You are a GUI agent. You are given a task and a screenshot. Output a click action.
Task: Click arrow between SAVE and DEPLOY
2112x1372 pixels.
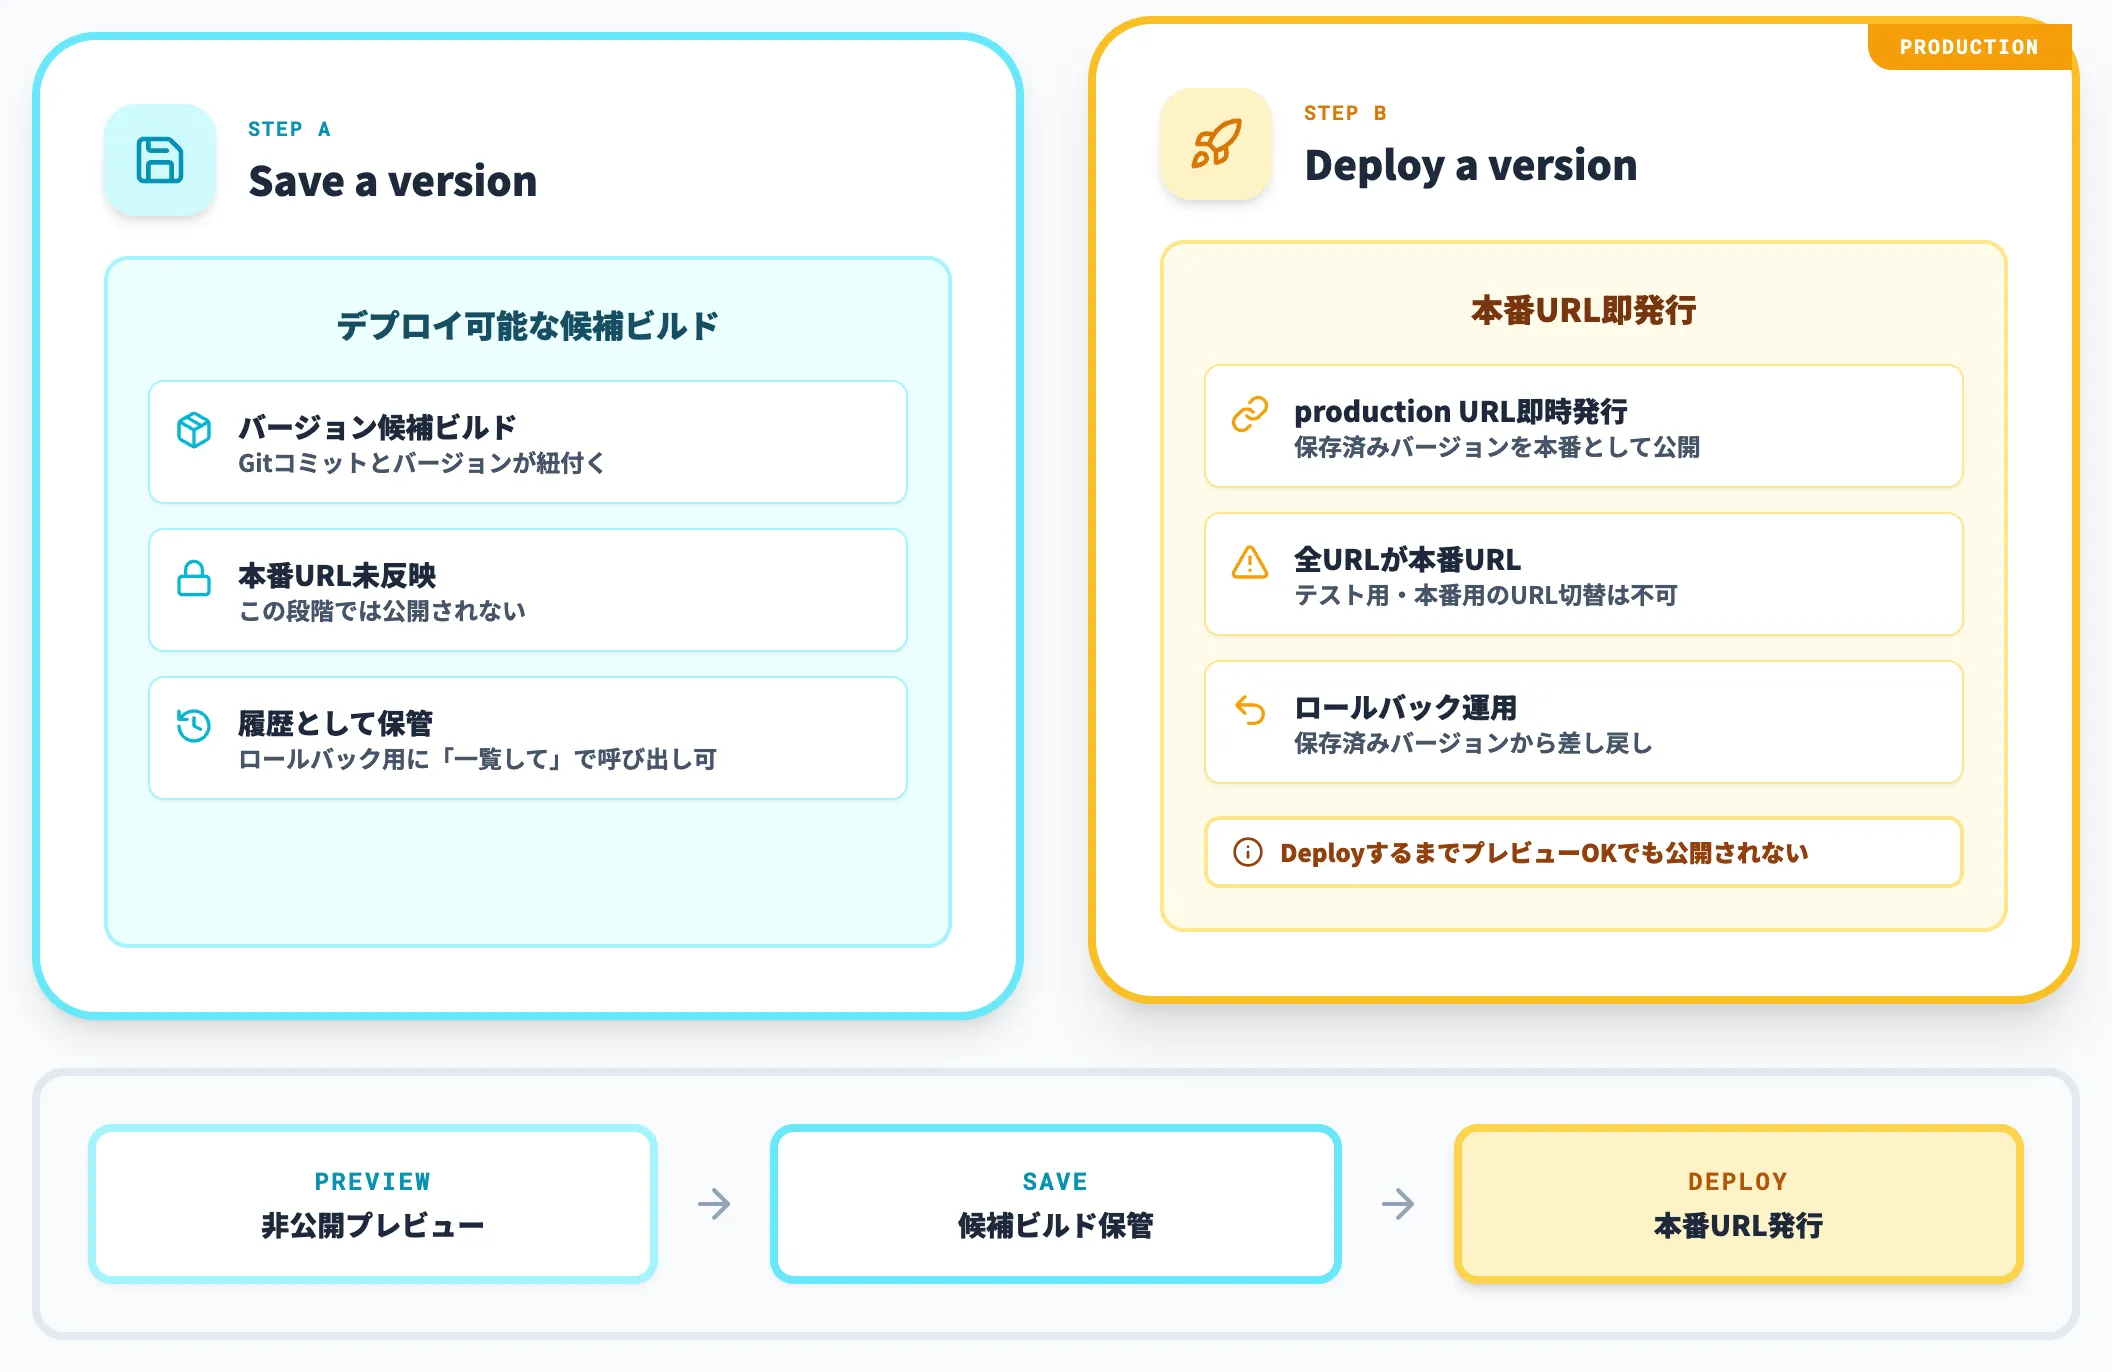click(x=1398, y=1203)
